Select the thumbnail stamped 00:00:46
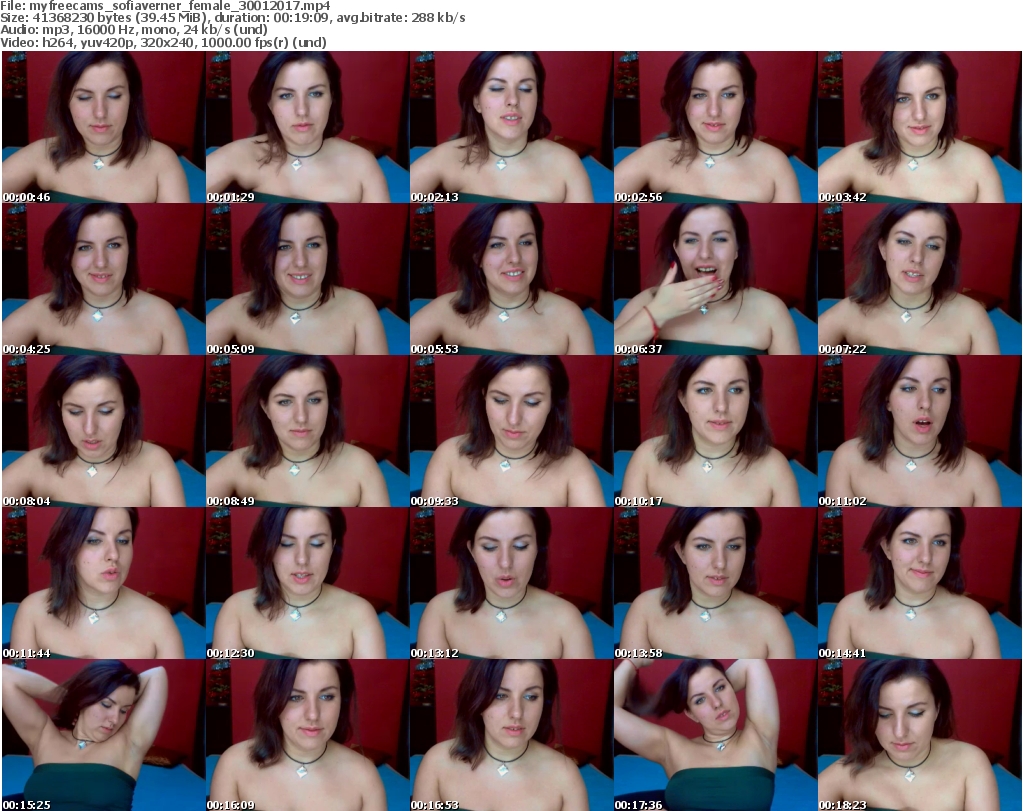1024x811 pixels. point(103,127)
